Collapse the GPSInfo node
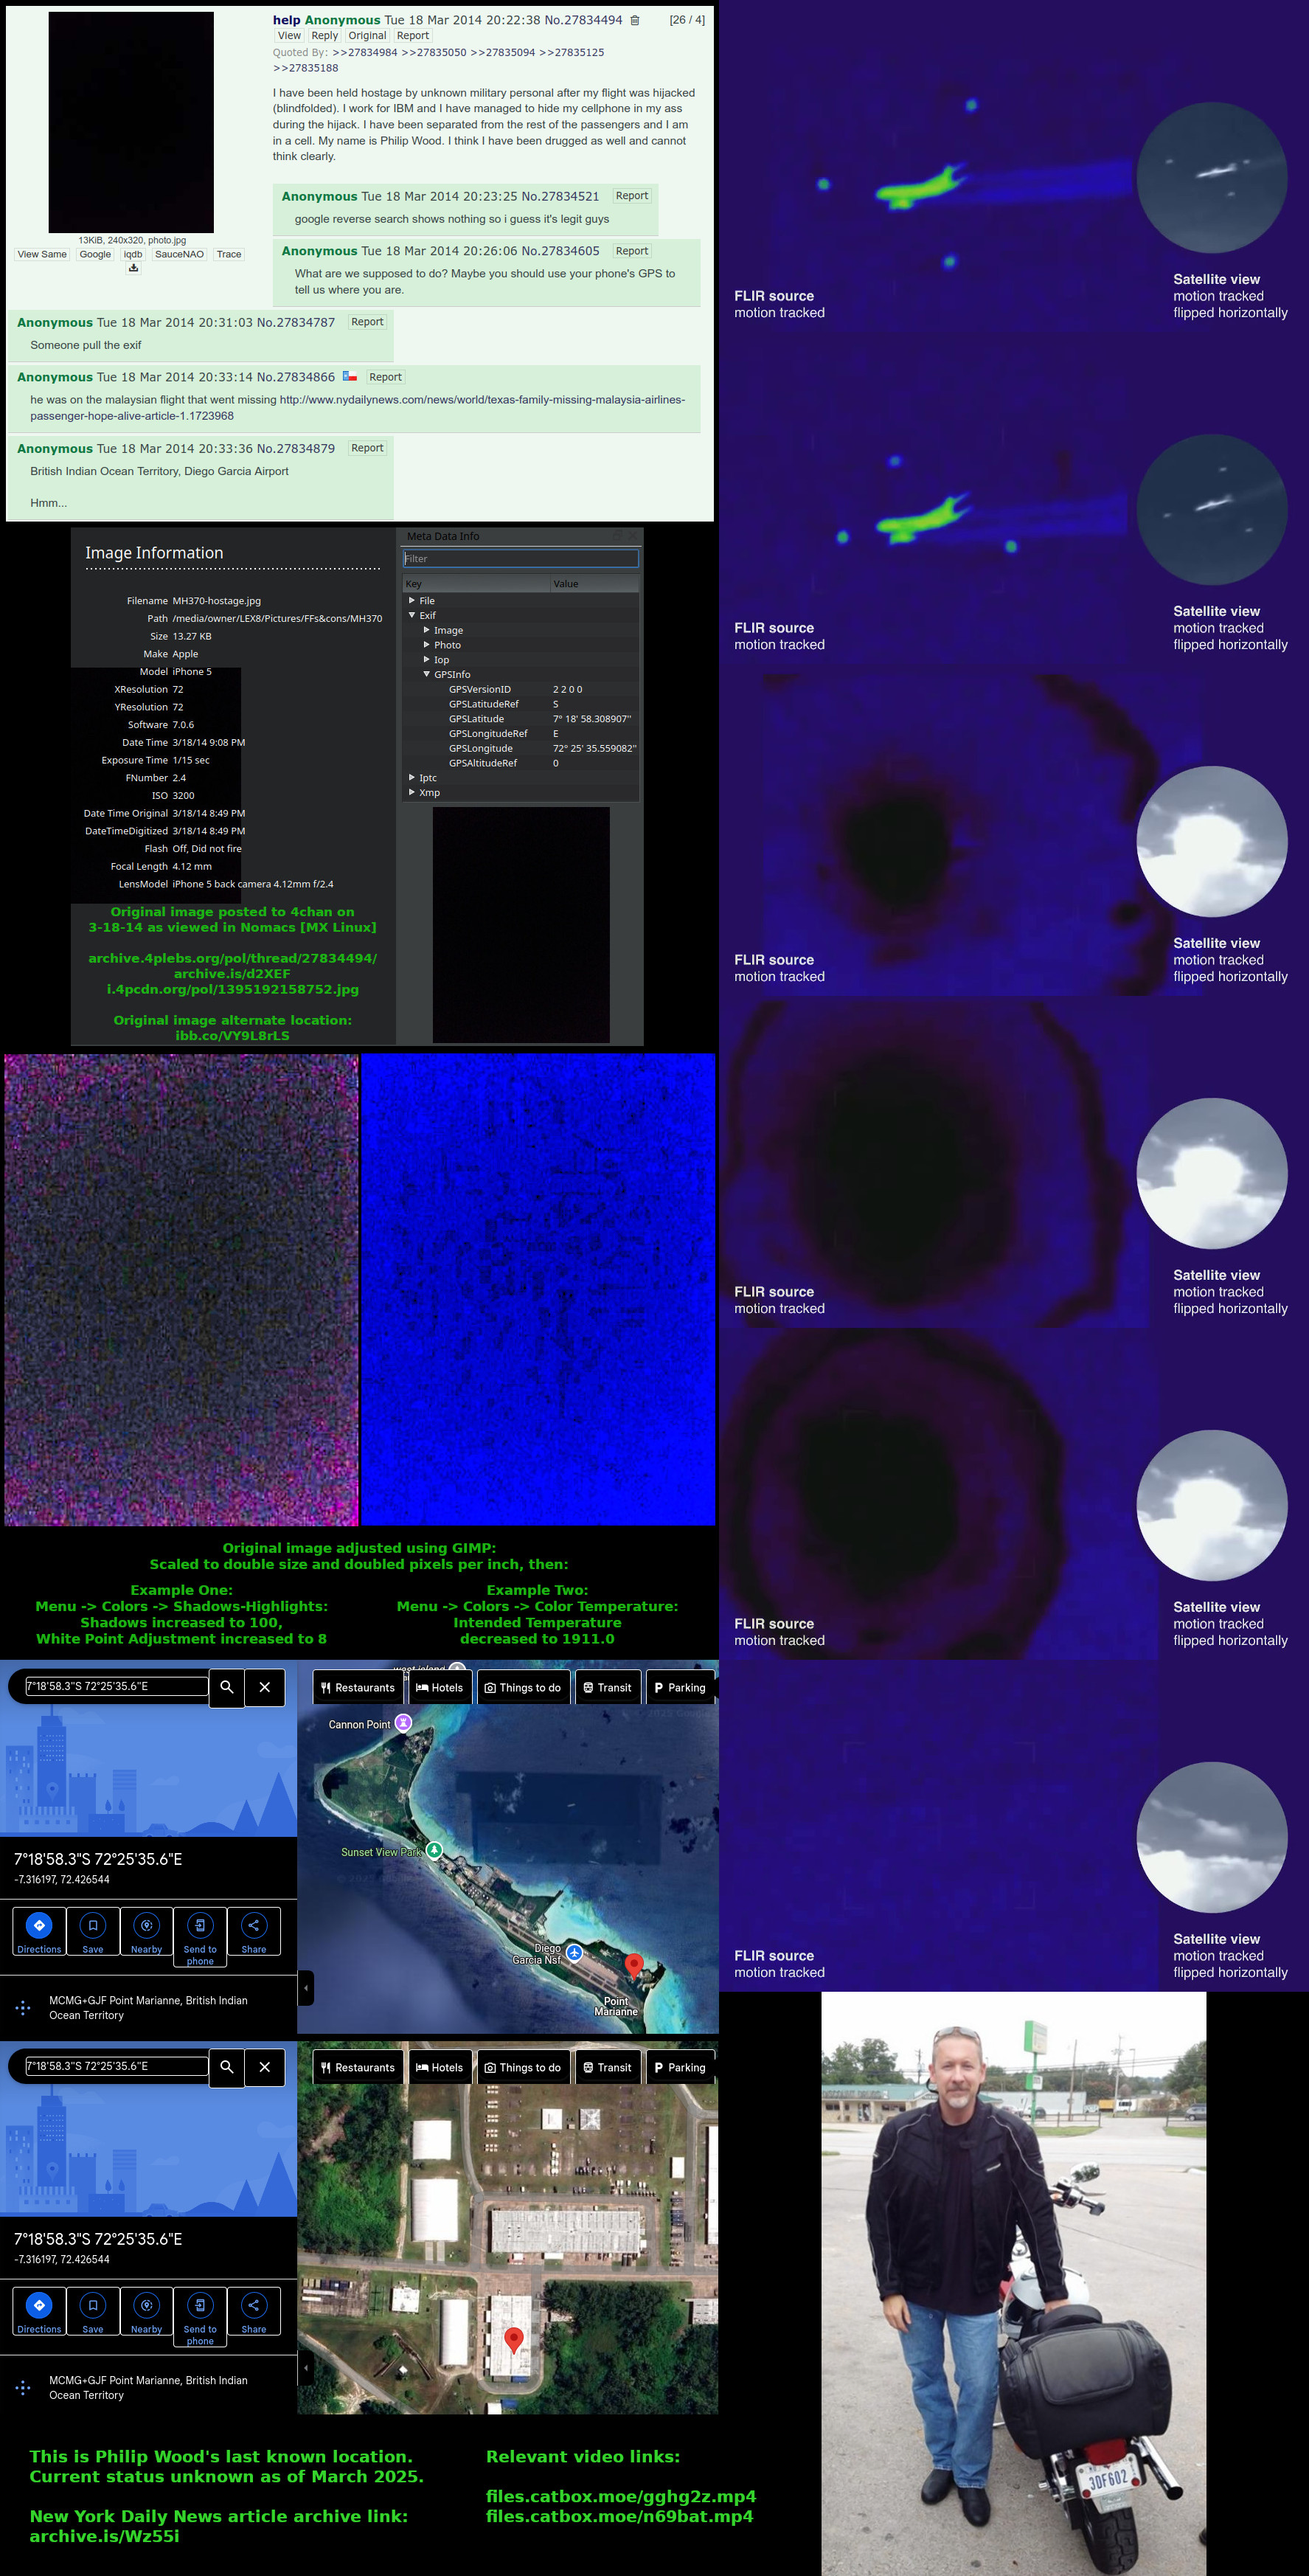1309x2576 pixels. pos(427,674)
